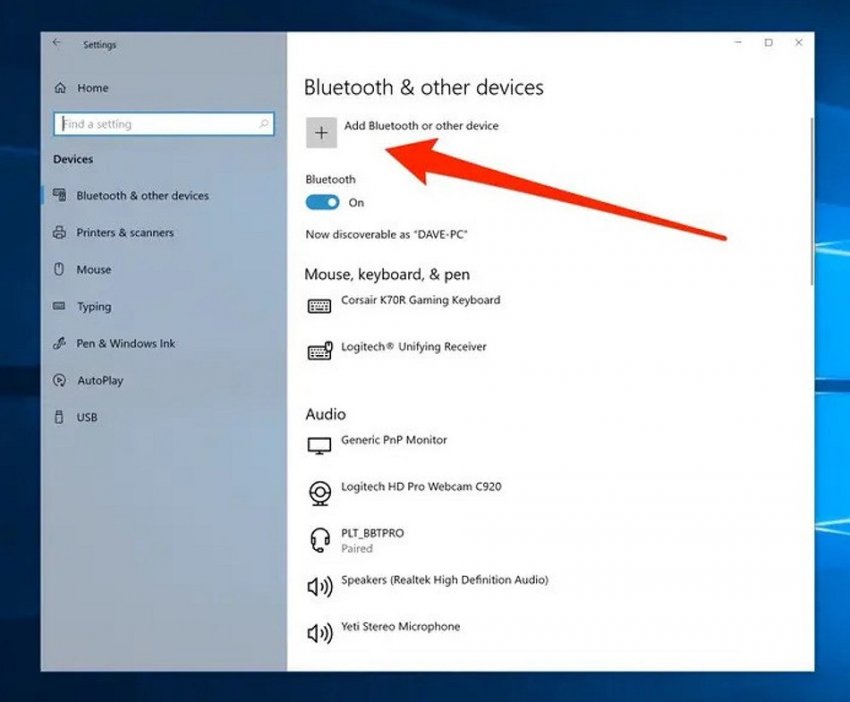Open the Typing settings section

coord(94,307)
